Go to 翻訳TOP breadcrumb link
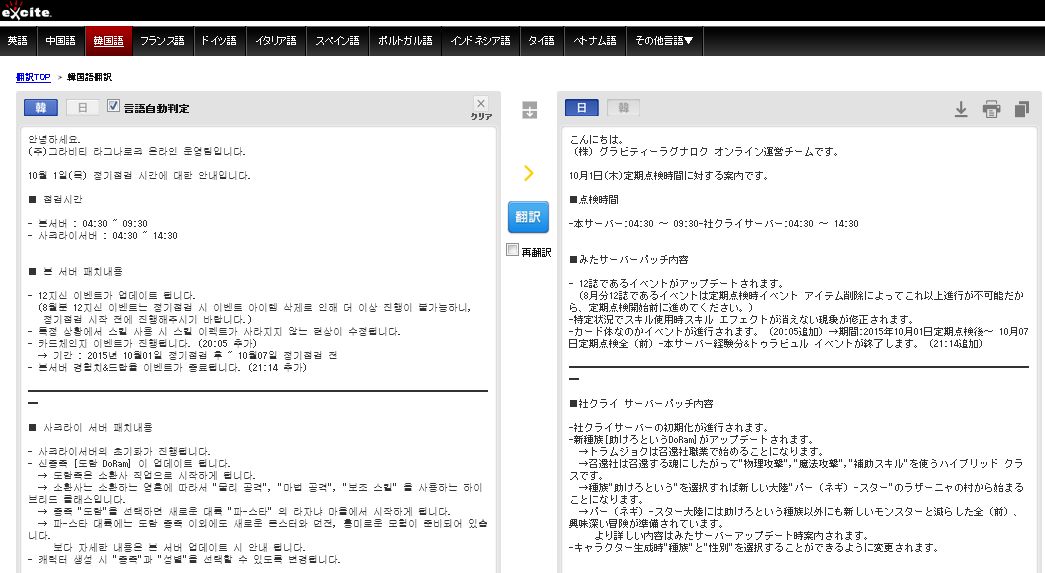1045x573 pixels. [33, 77]
